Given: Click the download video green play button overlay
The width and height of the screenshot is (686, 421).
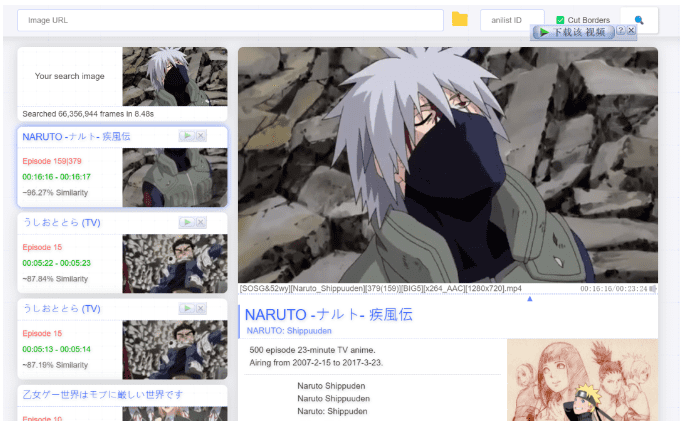Looking at the screenshot, I should click(574, 32).
